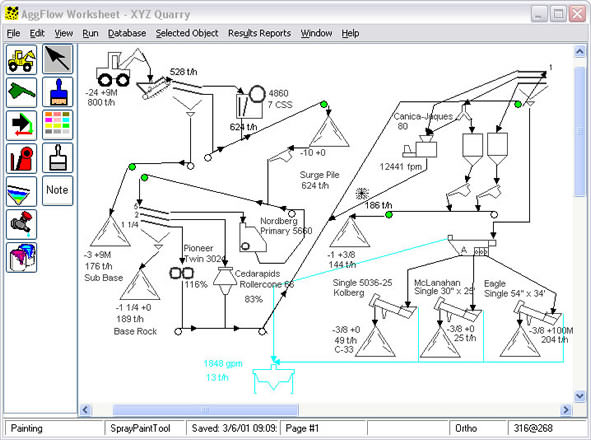The height and width of the screenshot is (440, 591).
Task: Open the Database menu
Action: 127,33
